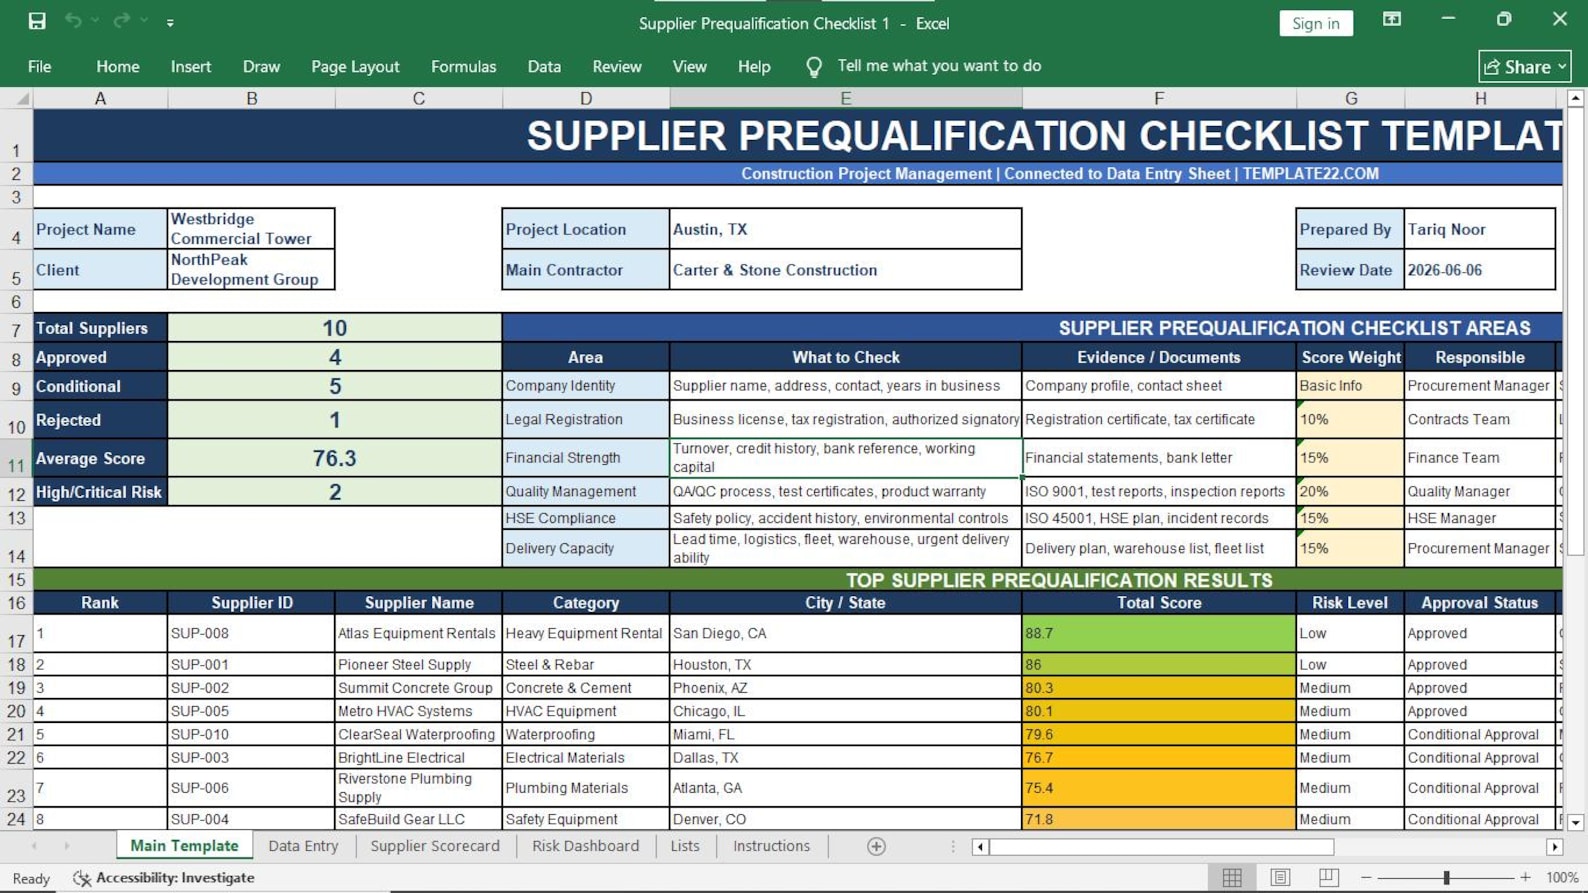Click vertical scrollbar down arrow
The image size is (1588, 893).
pyautogui.click(x=1576, y=822)
